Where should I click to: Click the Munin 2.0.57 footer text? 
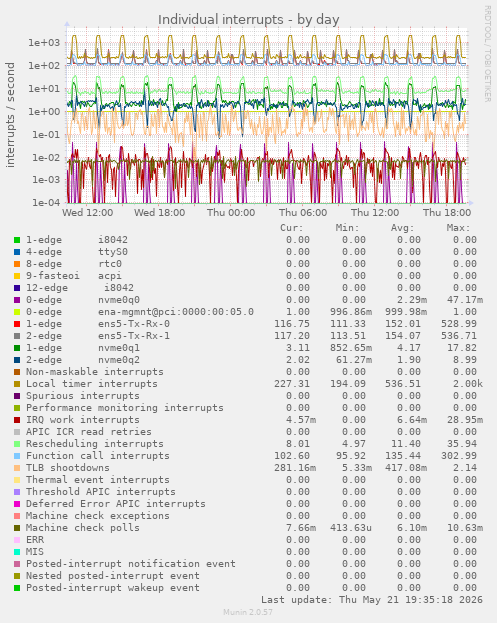click(x=248, y=612)
